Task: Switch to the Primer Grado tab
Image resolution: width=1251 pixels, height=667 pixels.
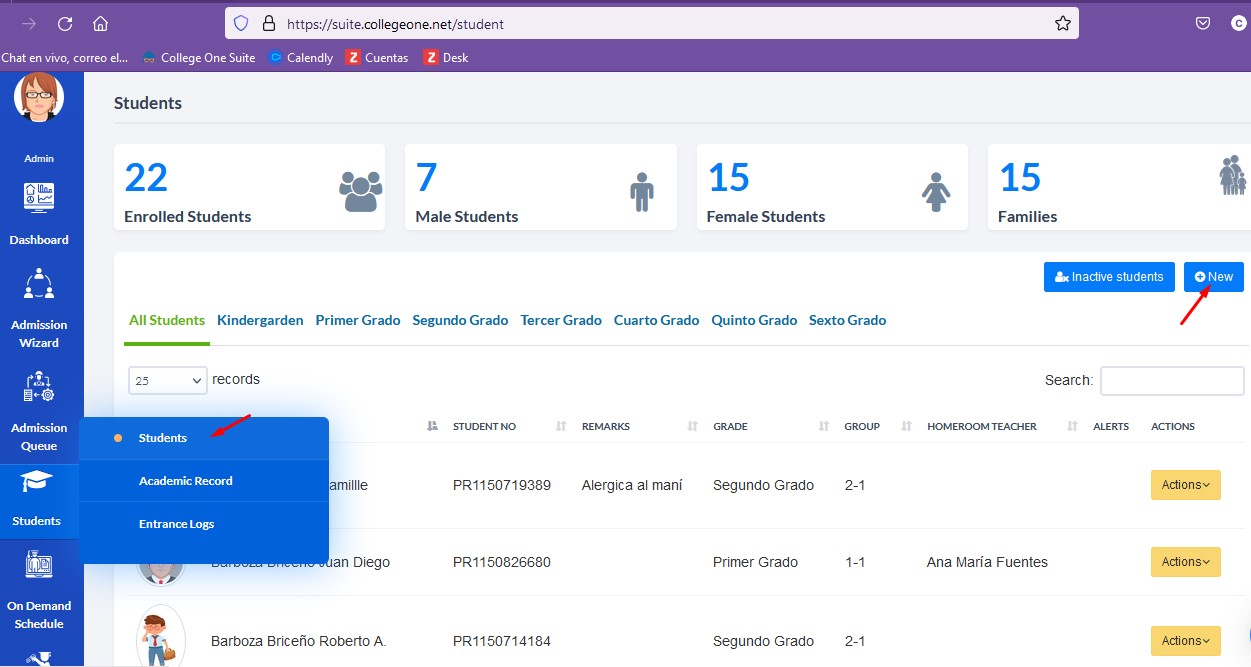Action: point(358,321)
